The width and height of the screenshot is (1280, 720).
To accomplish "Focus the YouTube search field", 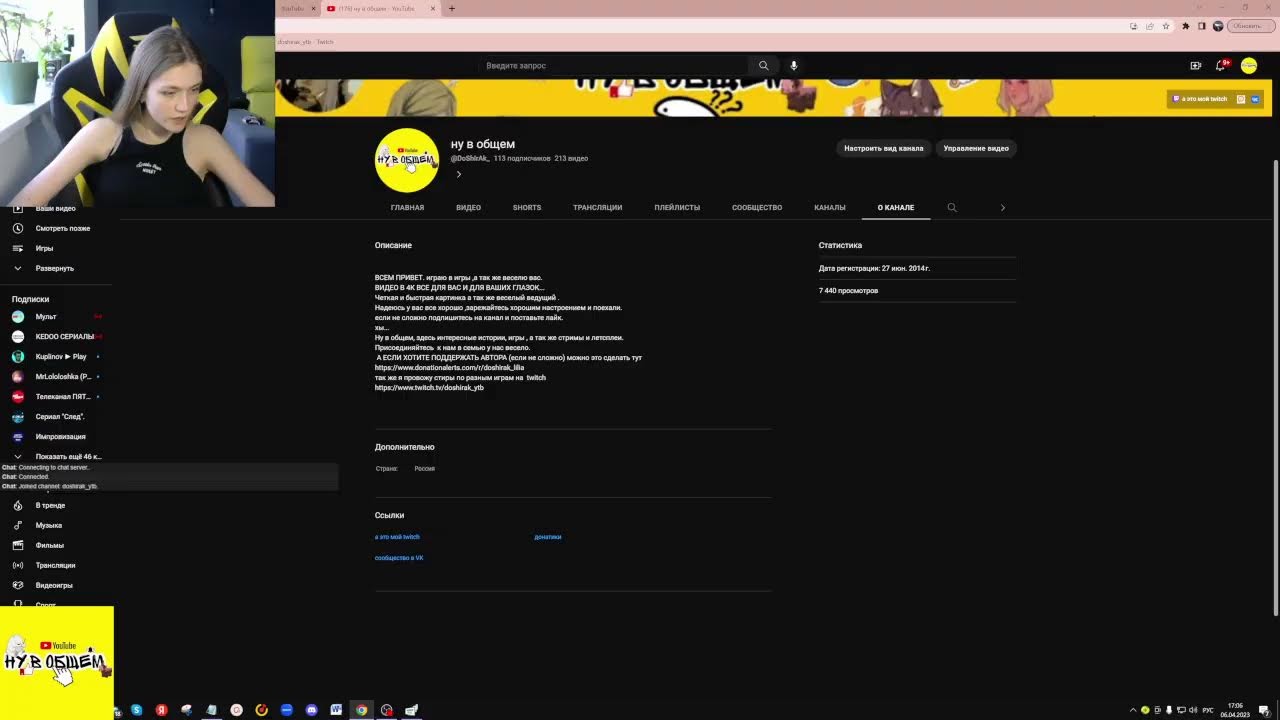I will [612, 65].
